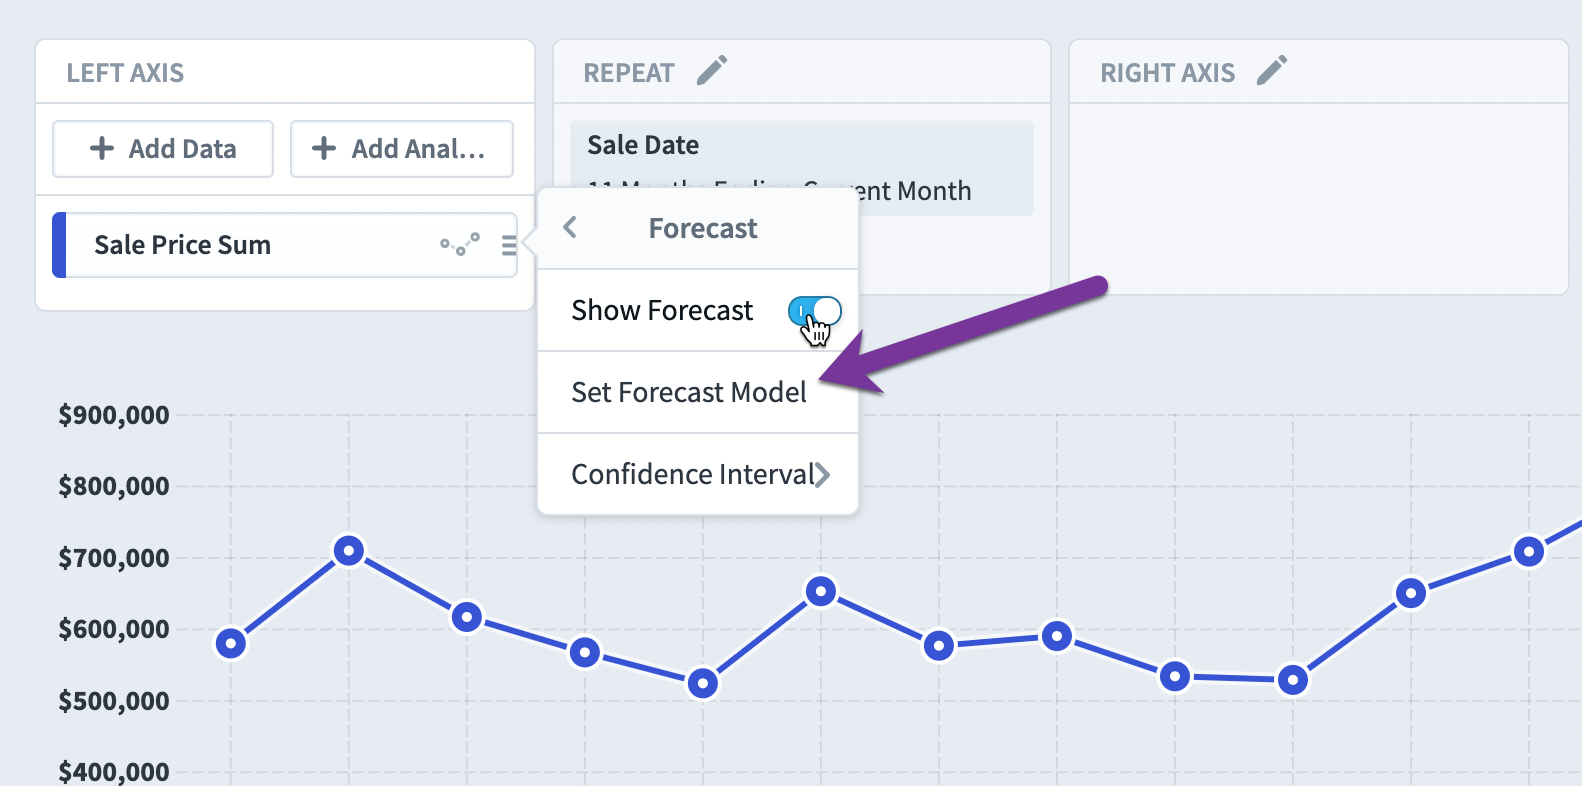Click the Right Axis empty drop area

pos(1319,198)
